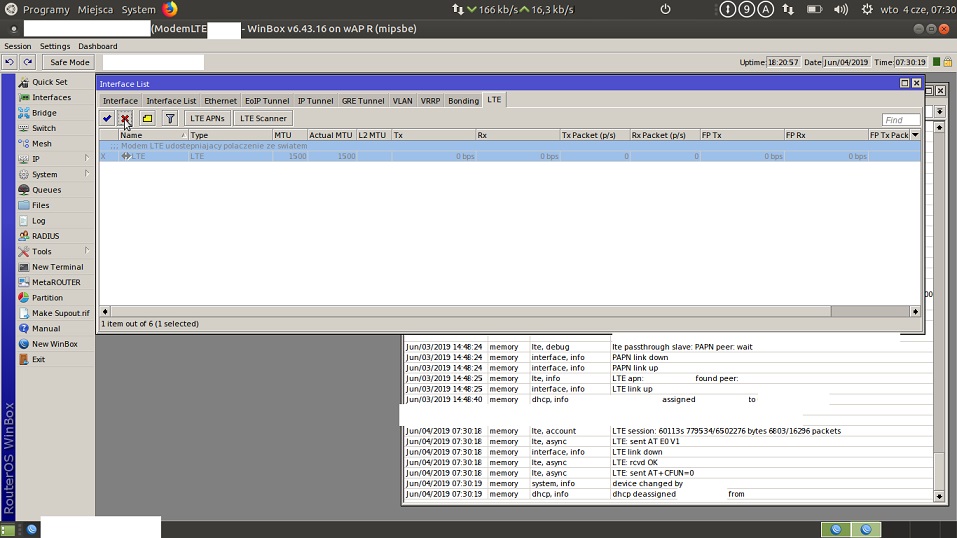Expand Tools submenu
Viewport: 957px width, 538px height.
click(87, 251)
